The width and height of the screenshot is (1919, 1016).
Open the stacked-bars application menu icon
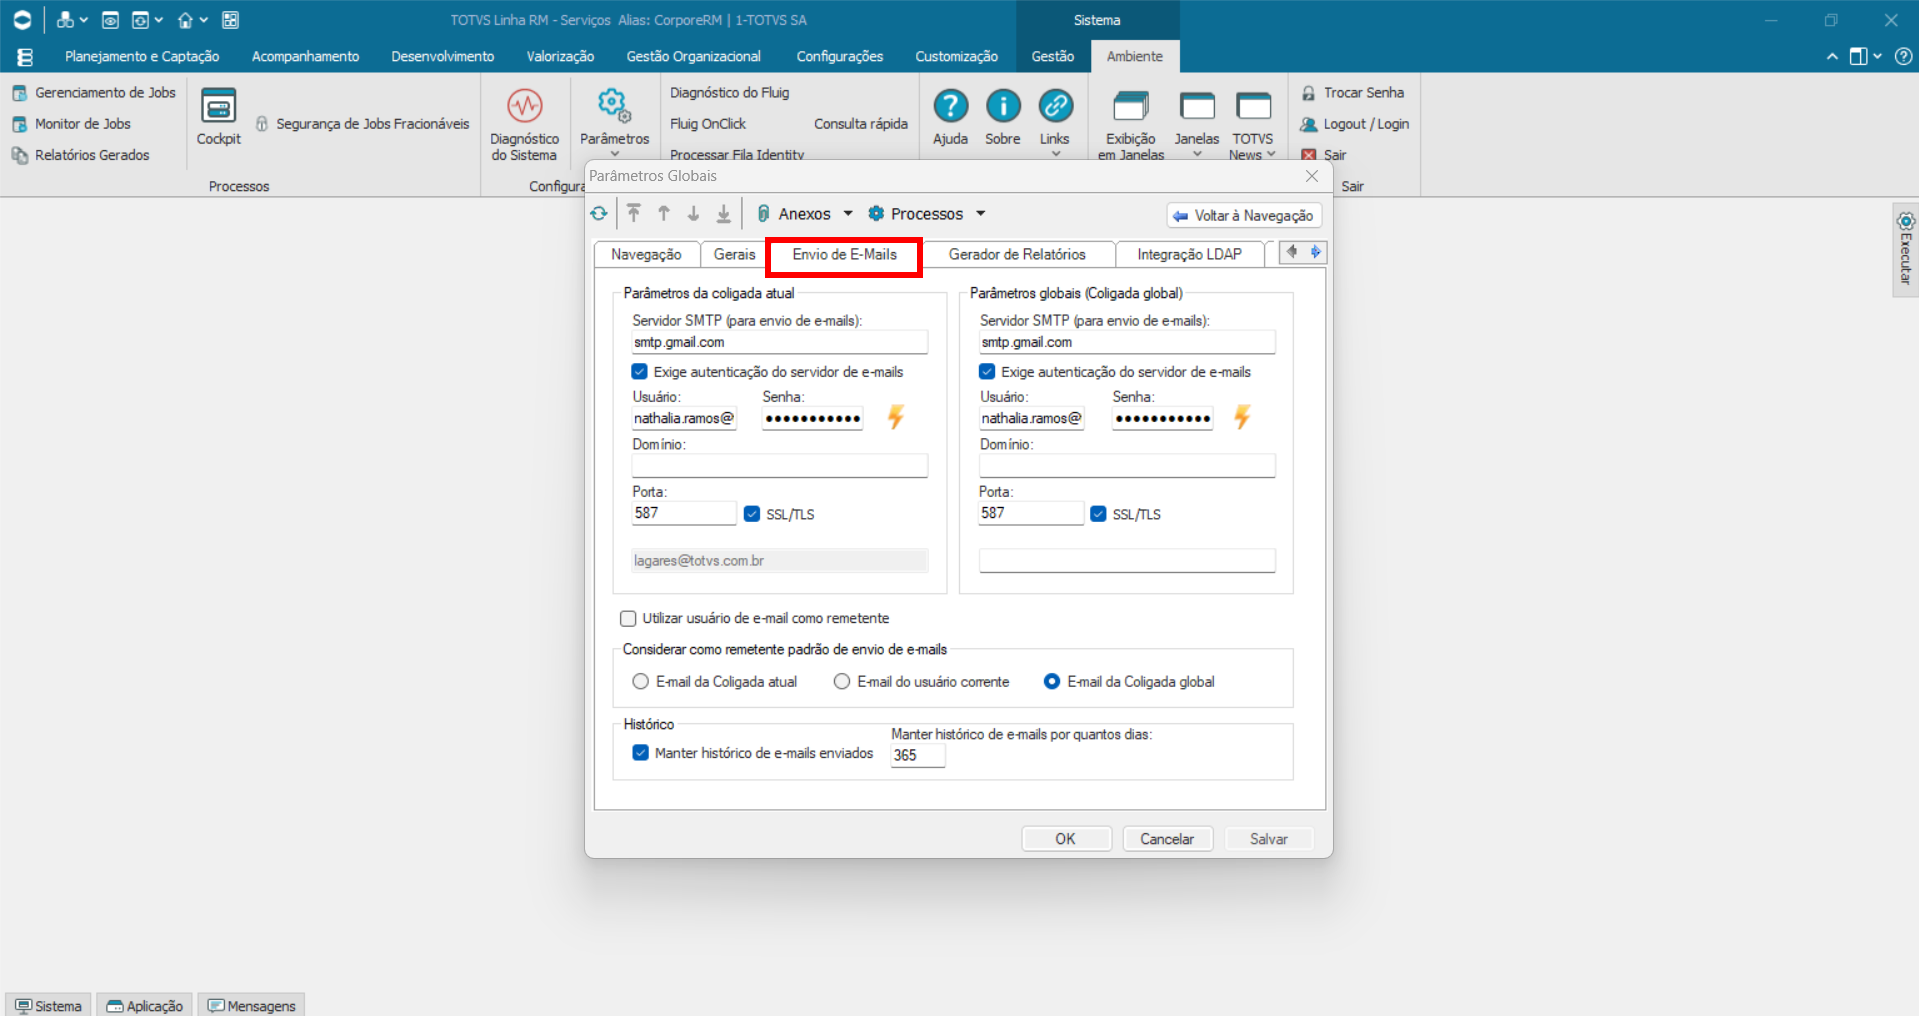click(25, 57)
